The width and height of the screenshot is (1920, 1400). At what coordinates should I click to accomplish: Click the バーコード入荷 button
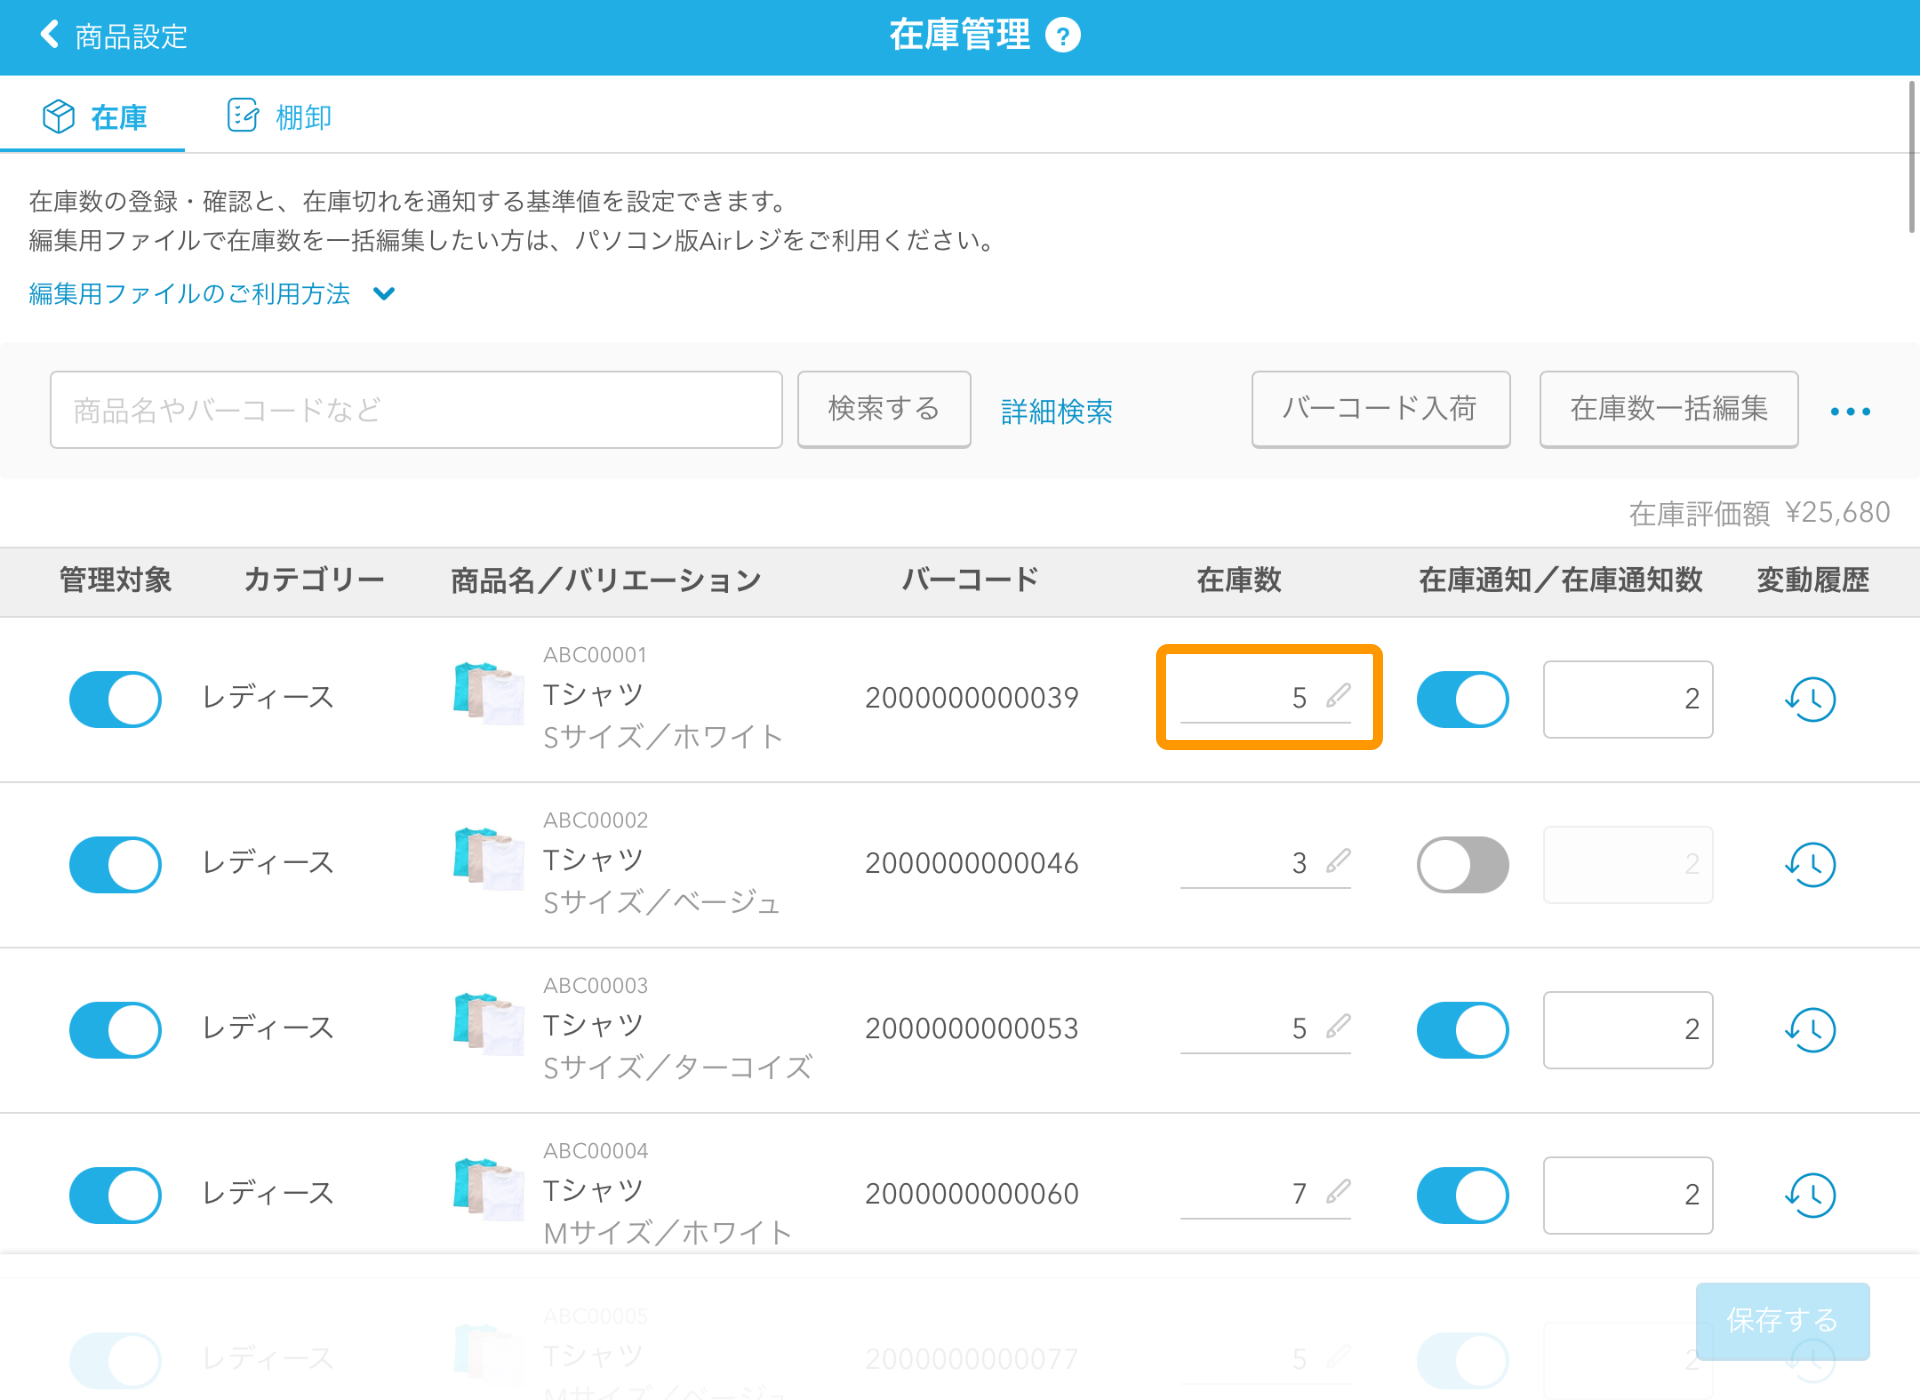1380,409
